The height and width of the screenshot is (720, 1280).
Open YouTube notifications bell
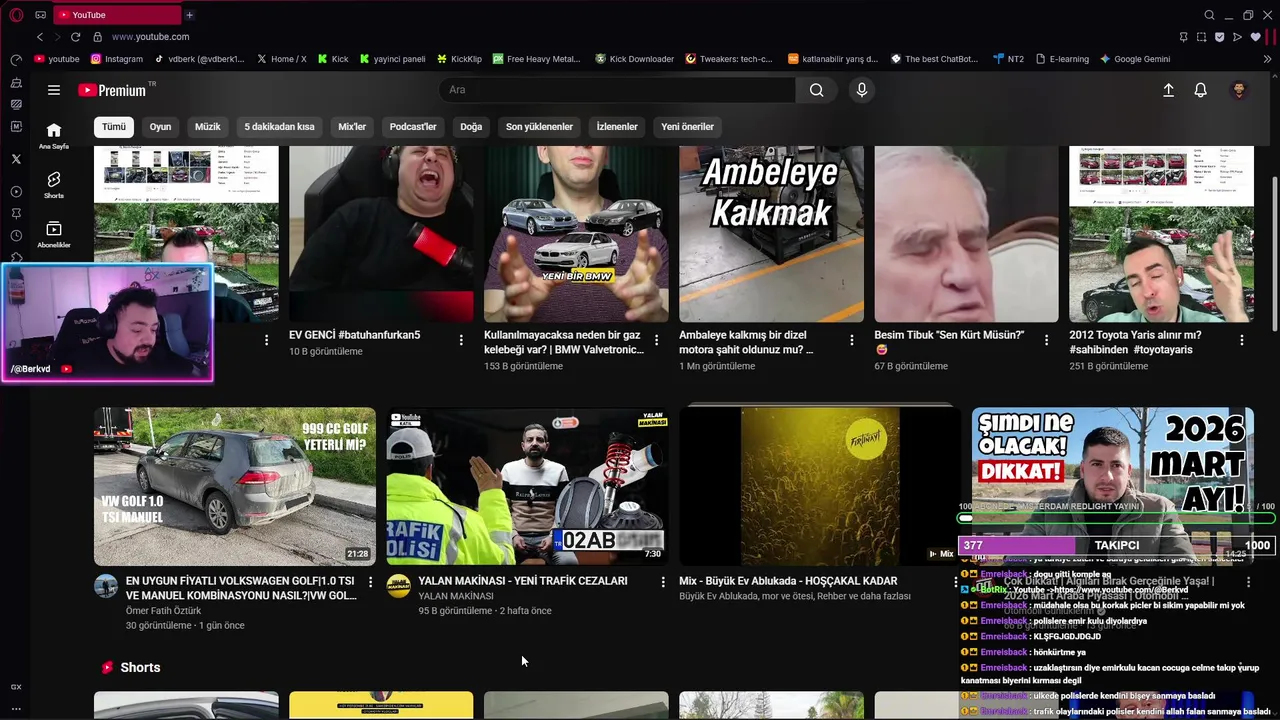click(x=1201, y=90)
